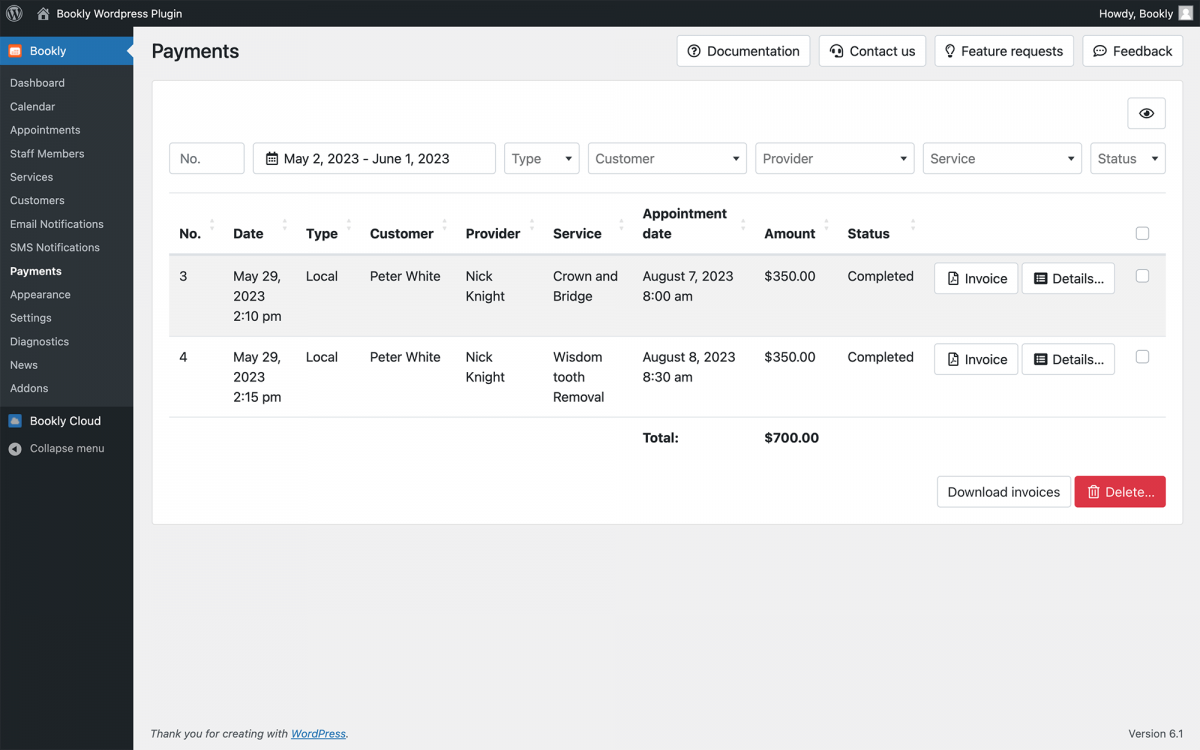Open the Type filter dropdown
This screenshot has width=1200, height=750.
click(541, 158)
